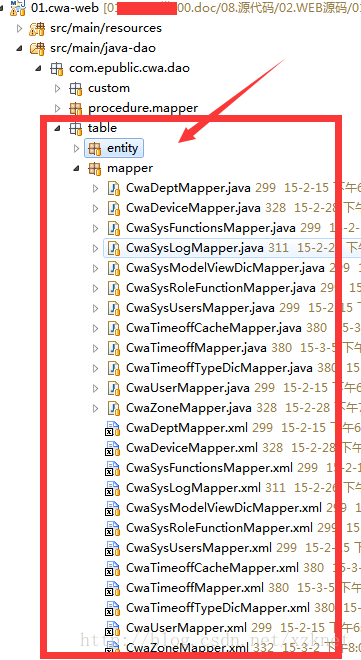Click the CwaSysFunctionsMapper.java file icon
Screen dimensions: 361x660
click(x=114, y=229)
